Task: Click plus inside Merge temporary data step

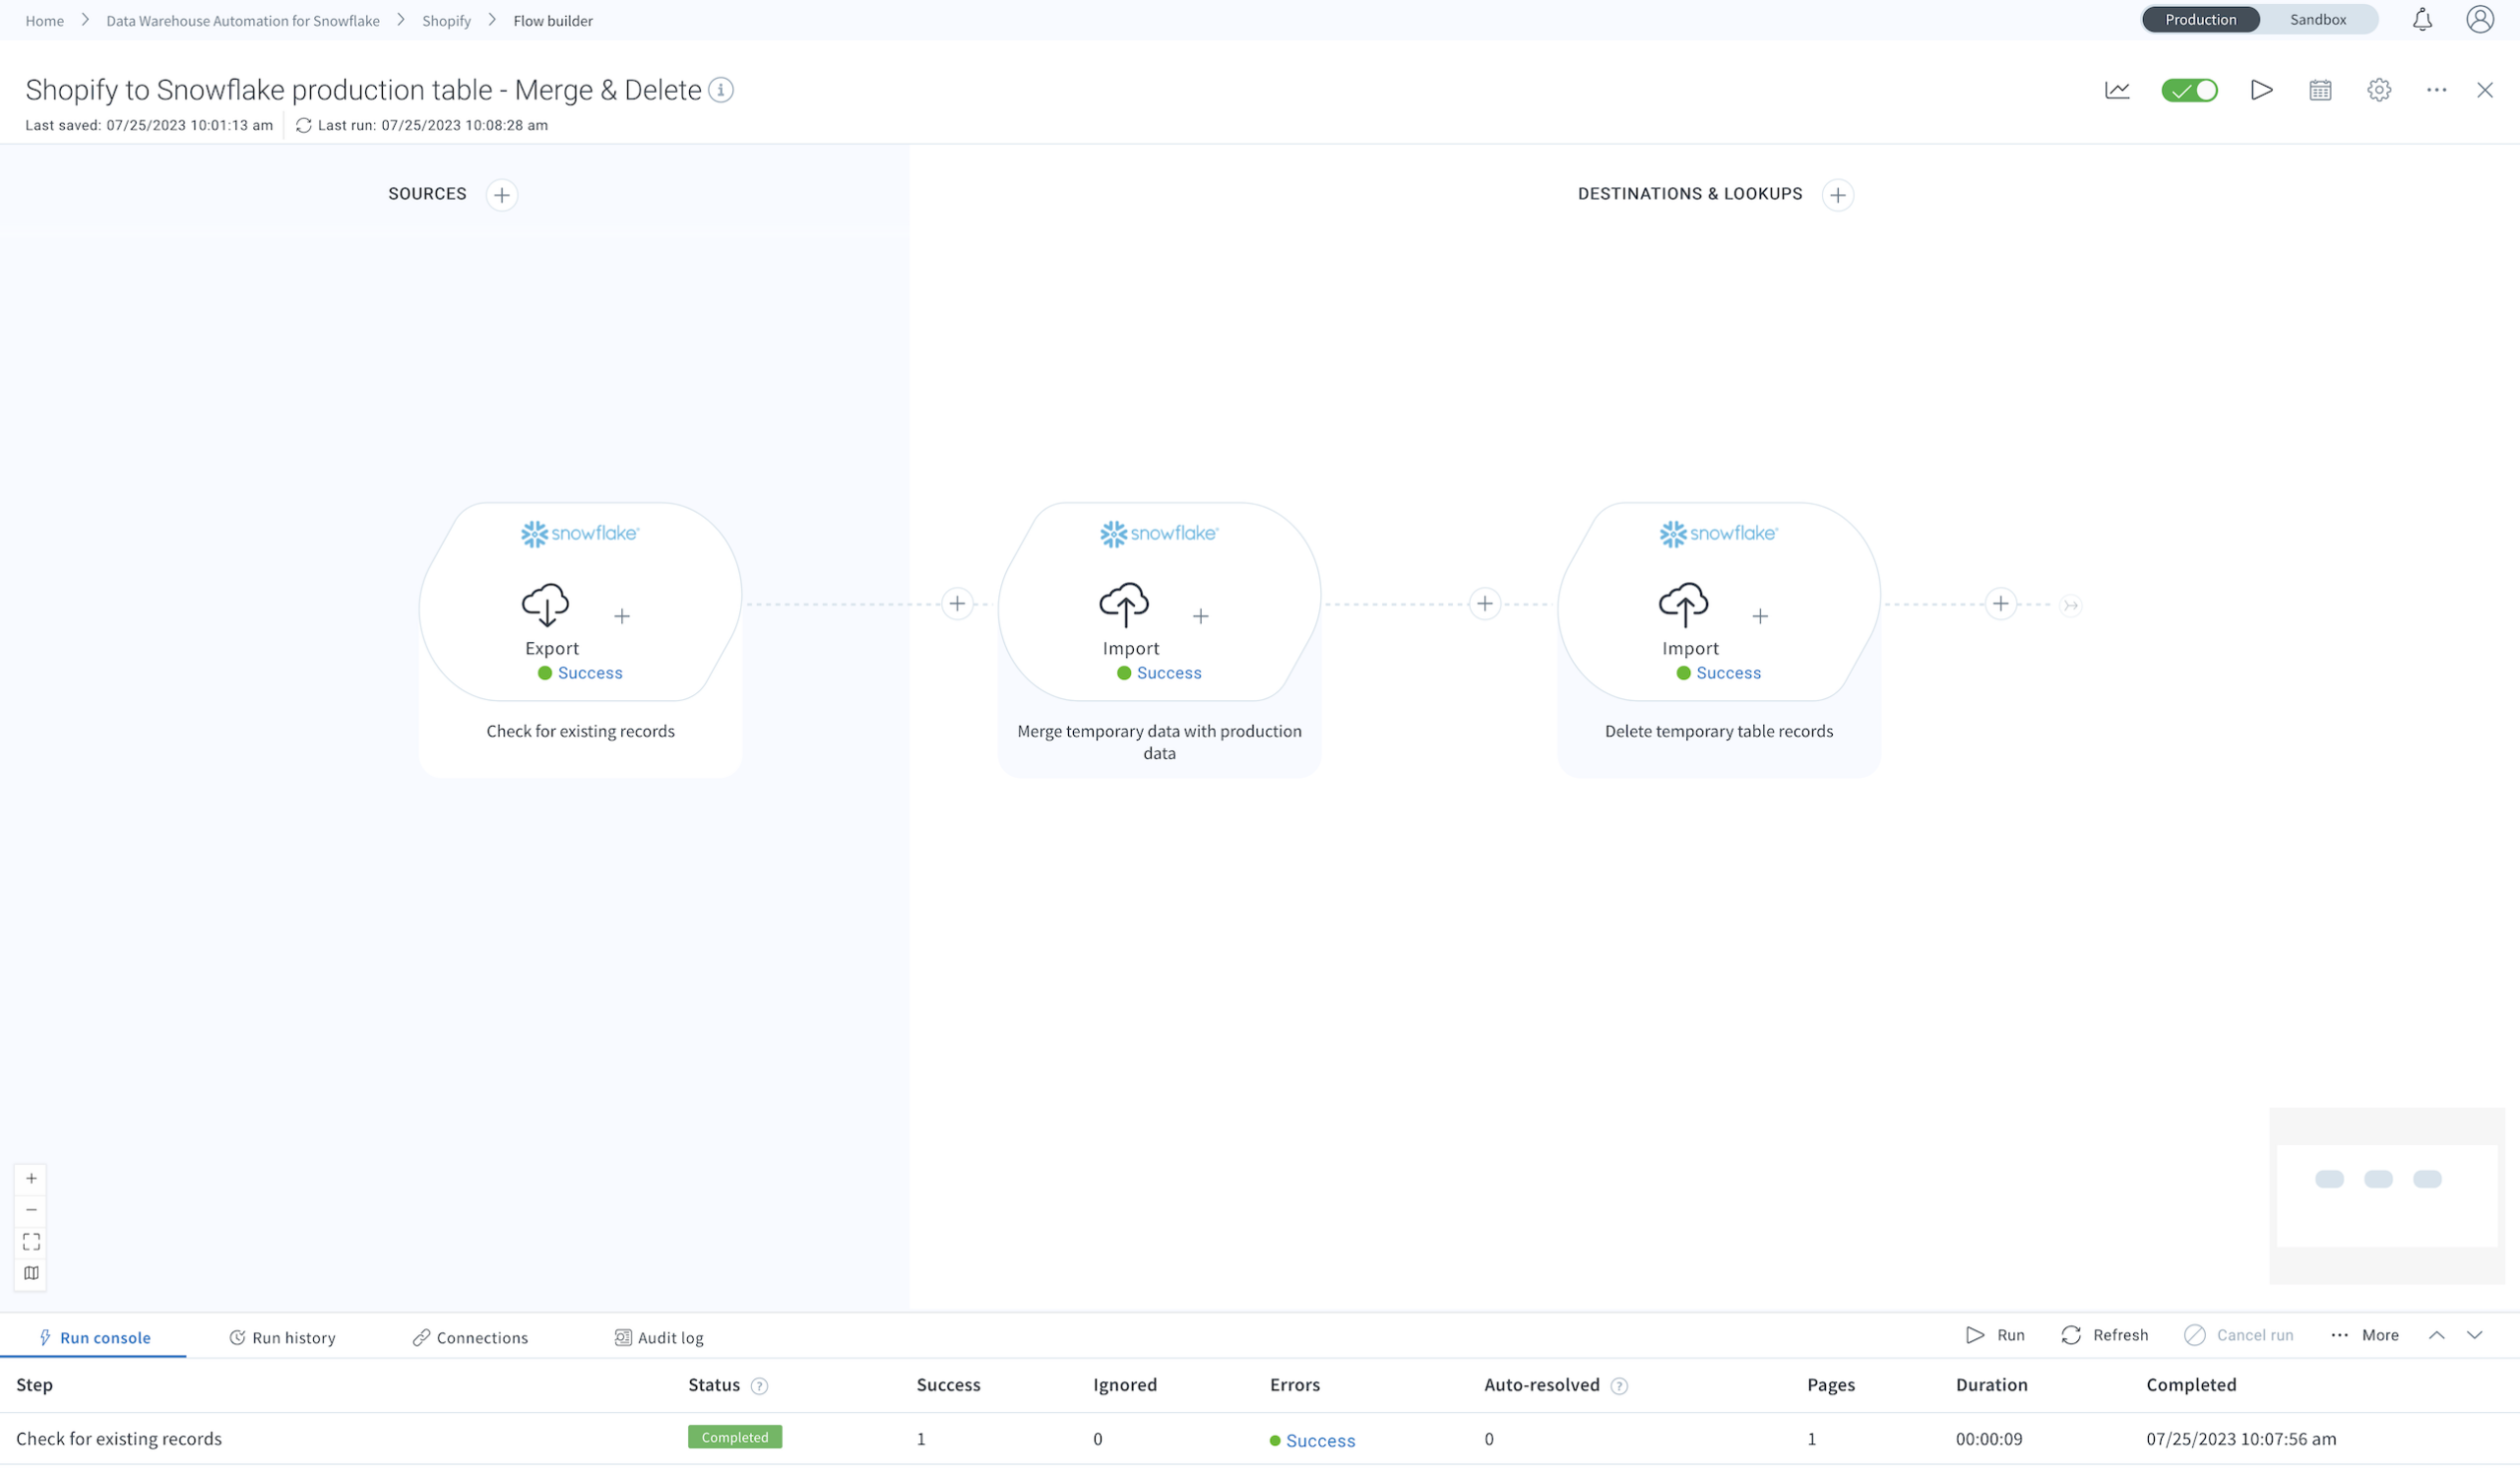Action: 1201,617
